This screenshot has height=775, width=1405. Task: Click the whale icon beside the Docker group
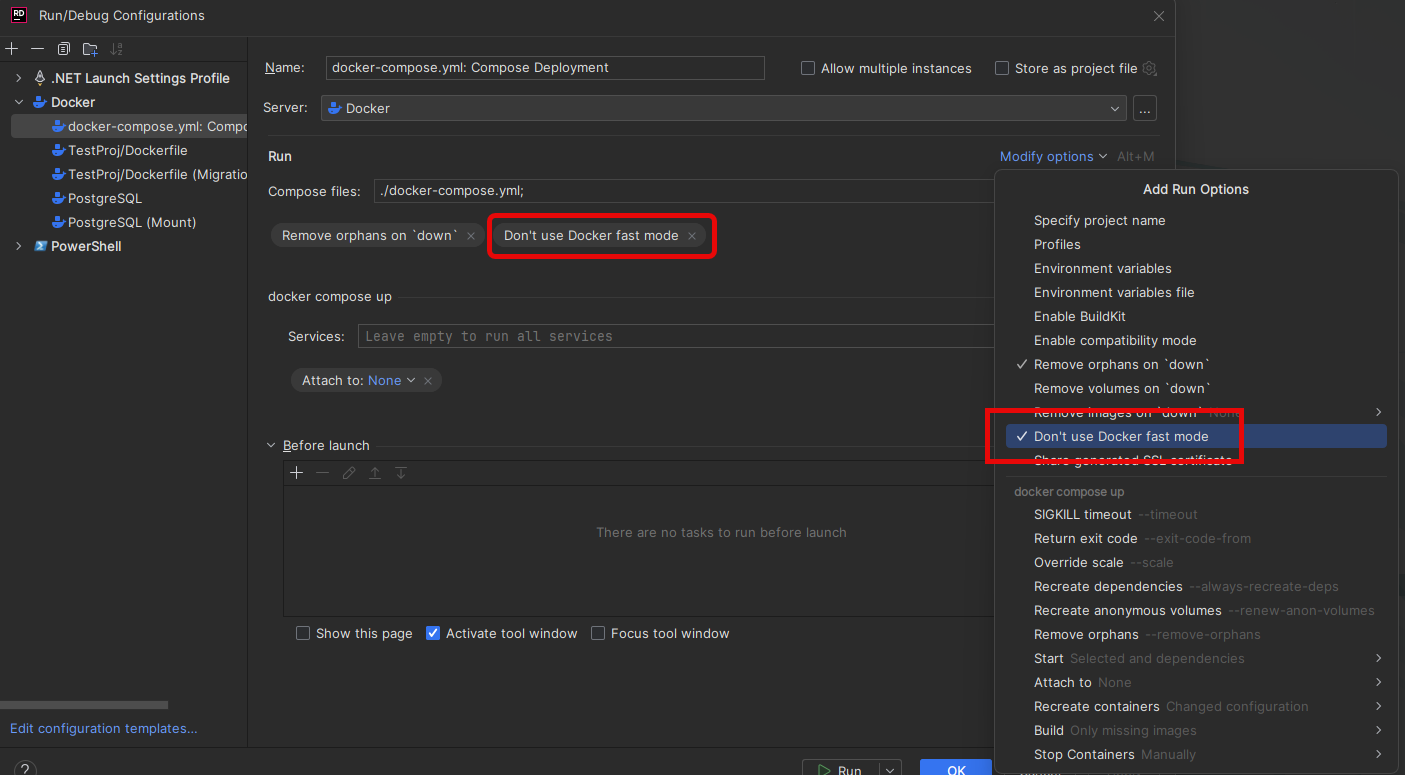click(40, 102)
